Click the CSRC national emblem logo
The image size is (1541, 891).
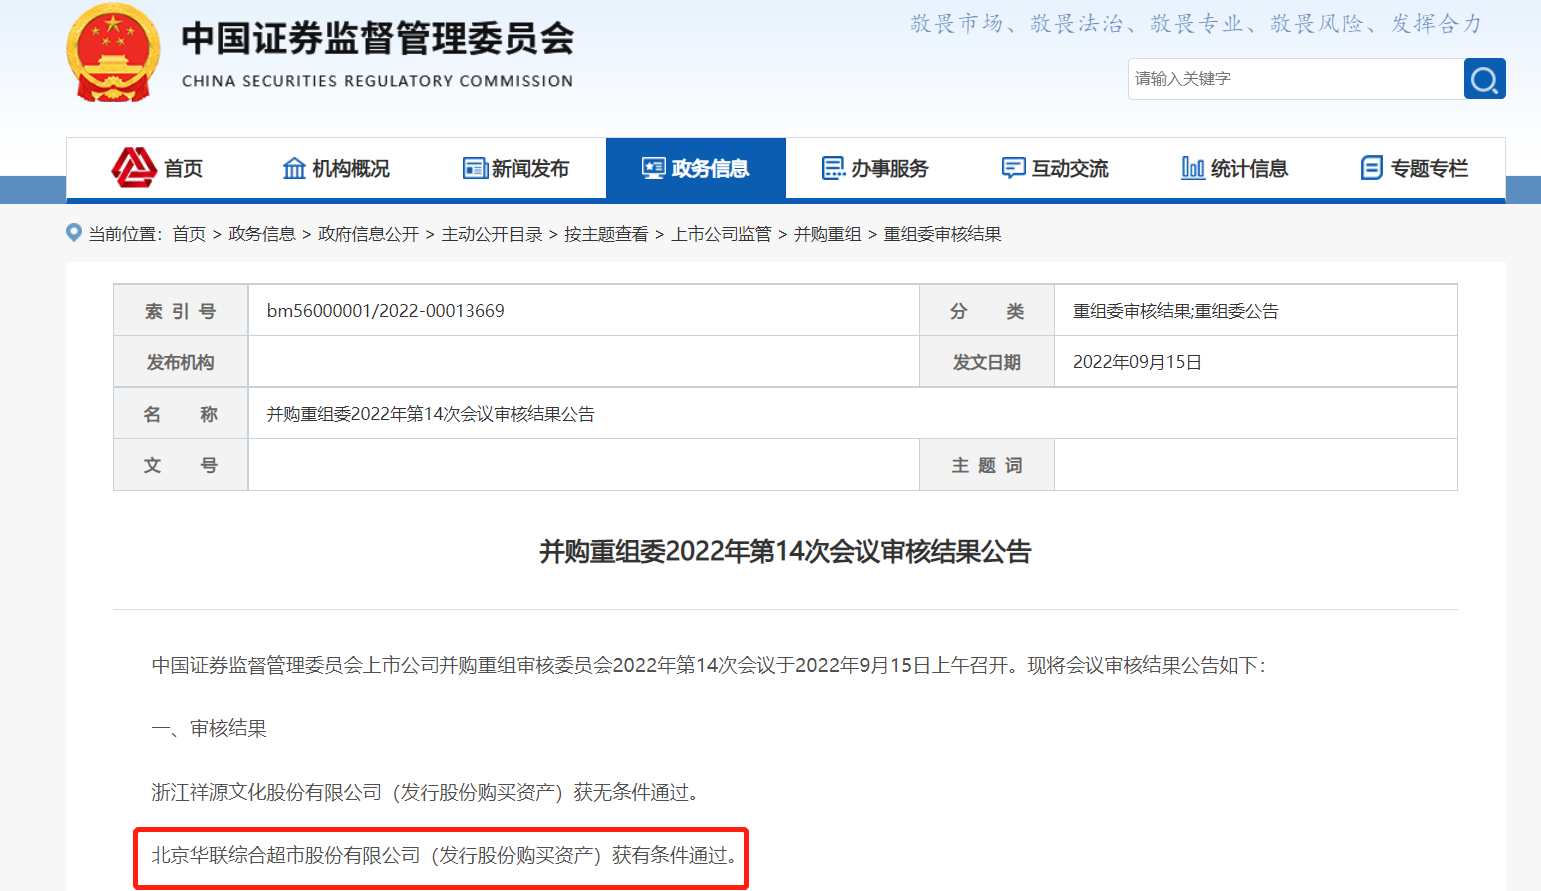click(x=113, y=53)
